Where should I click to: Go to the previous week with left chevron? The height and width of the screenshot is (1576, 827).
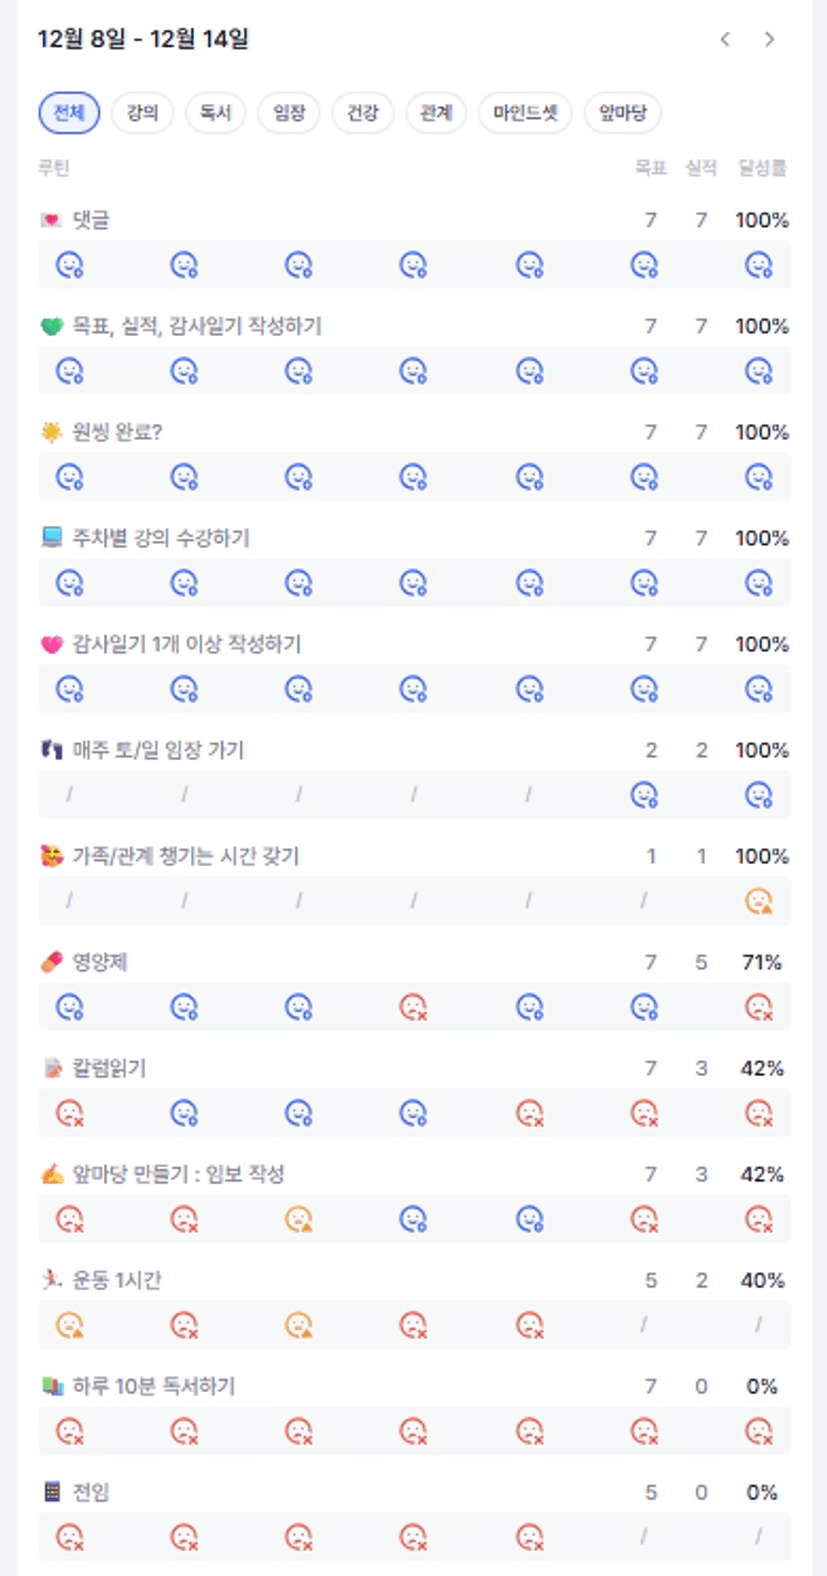[x=725, y=39]
